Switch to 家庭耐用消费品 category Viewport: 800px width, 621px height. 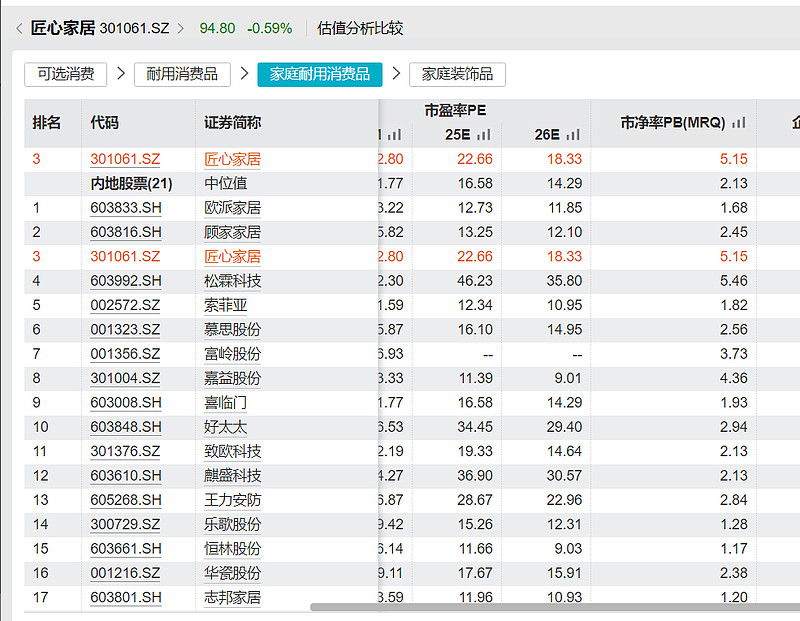coord(320,74)
